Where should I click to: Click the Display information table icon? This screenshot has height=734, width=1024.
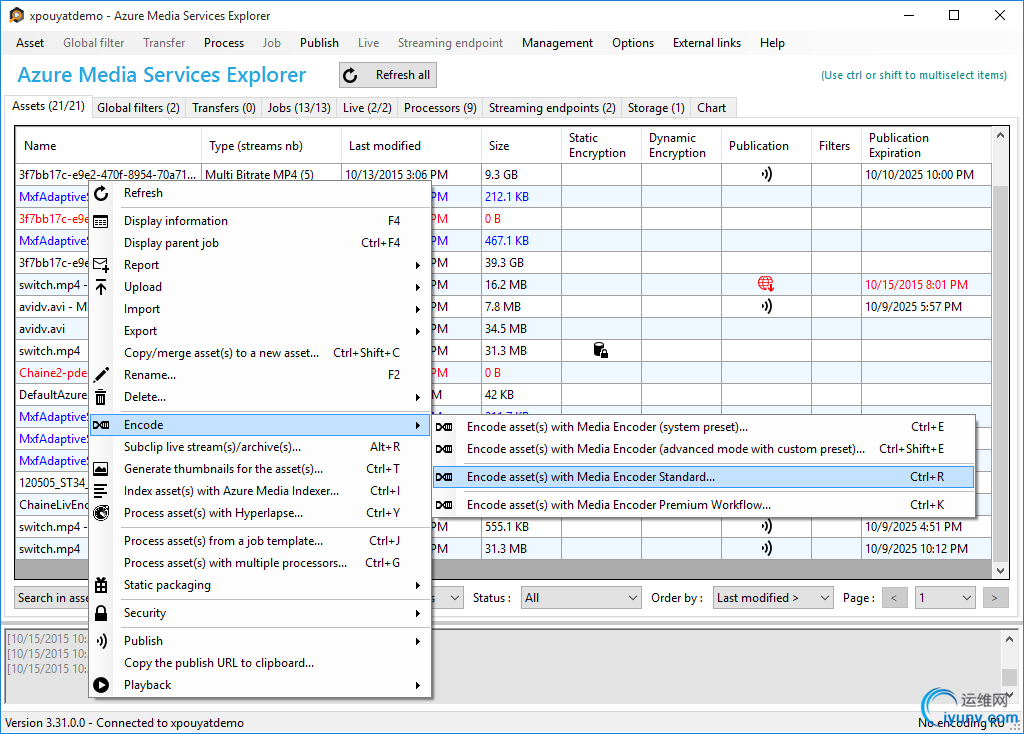click(x=101, y=221)
